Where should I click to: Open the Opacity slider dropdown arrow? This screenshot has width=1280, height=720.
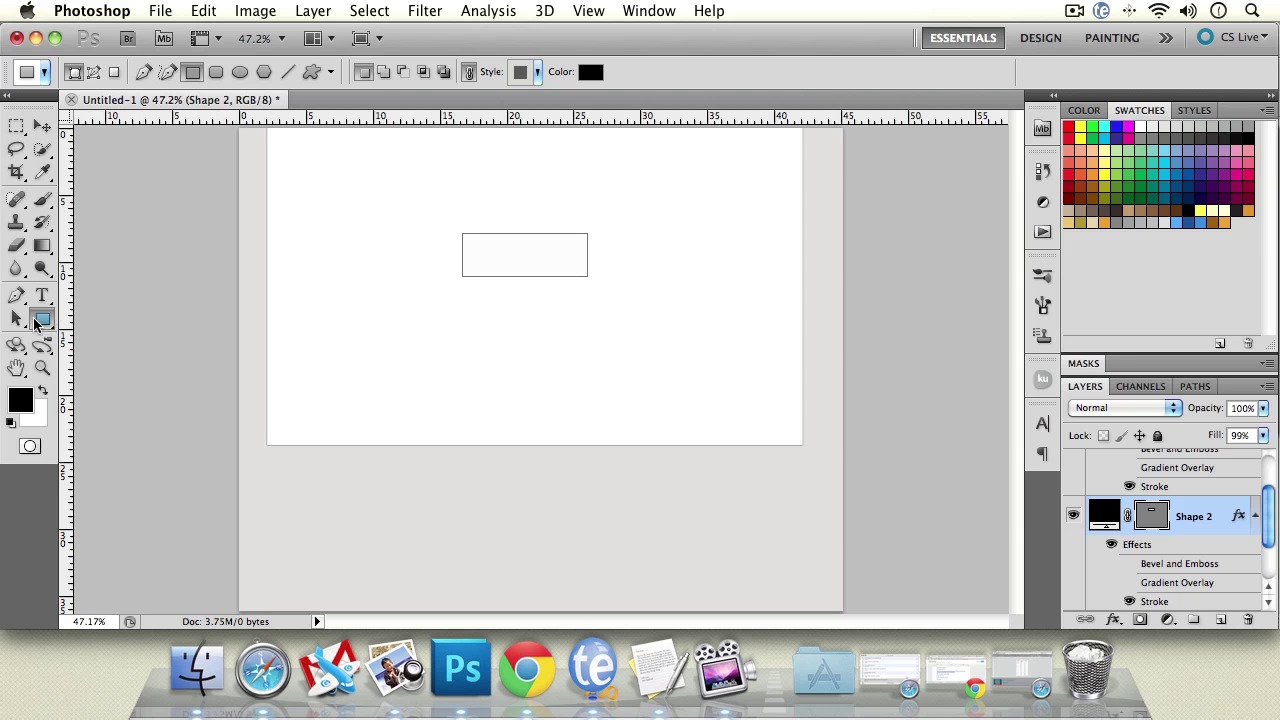pos(1263,408)
